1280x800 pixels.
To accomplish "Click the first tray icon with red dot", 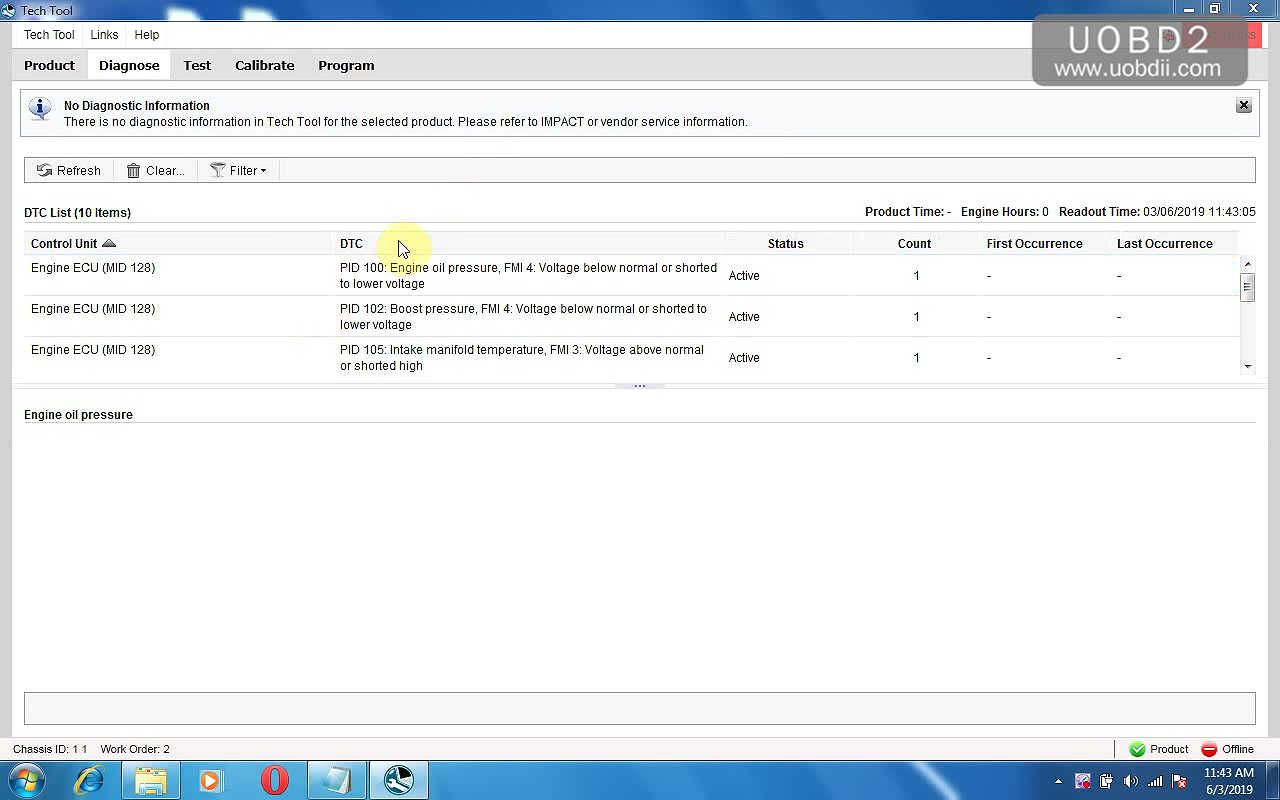I will pos(1082,781).
